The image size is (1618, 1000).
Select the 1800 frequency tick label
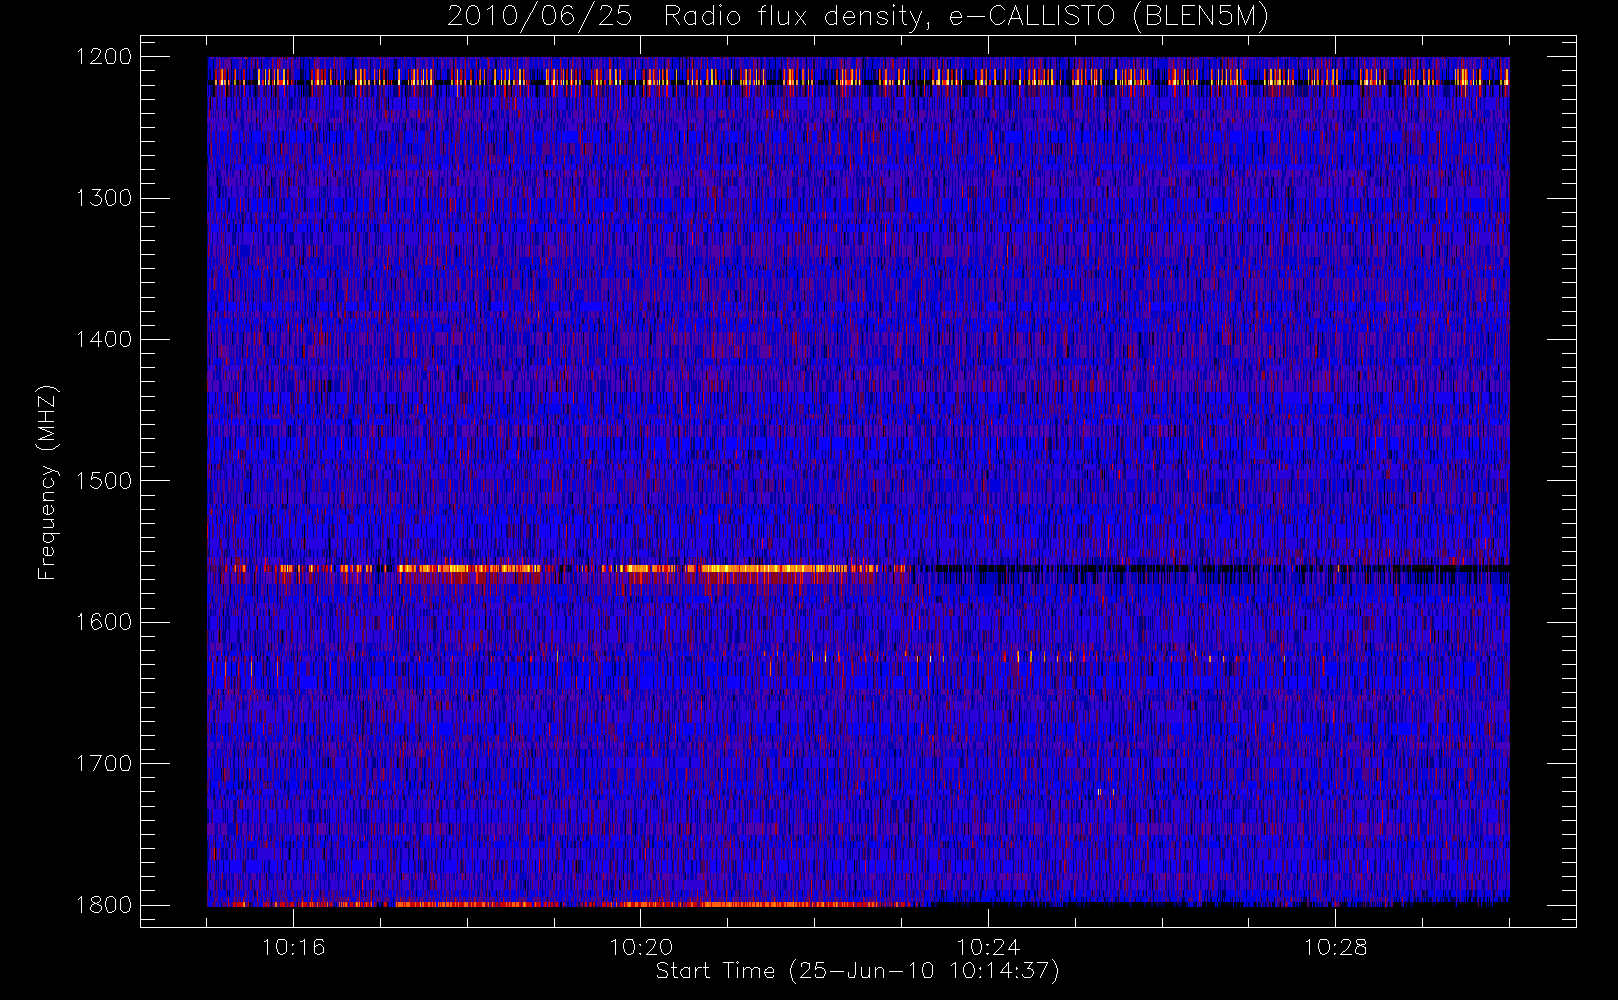tap(104, 905)
